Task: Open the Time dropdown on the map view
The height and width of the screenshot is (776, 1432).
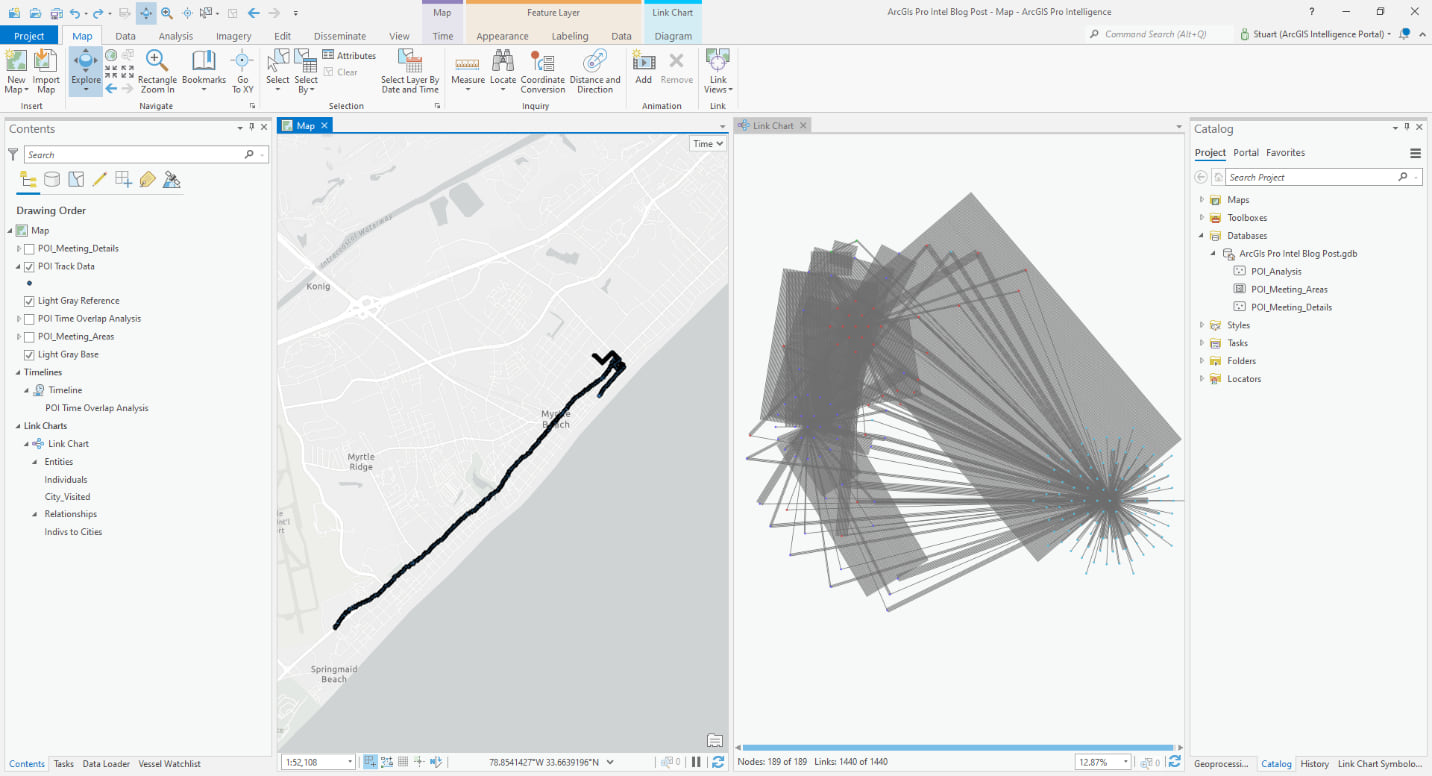Action: pyautogui.click(x=707, y=143)
